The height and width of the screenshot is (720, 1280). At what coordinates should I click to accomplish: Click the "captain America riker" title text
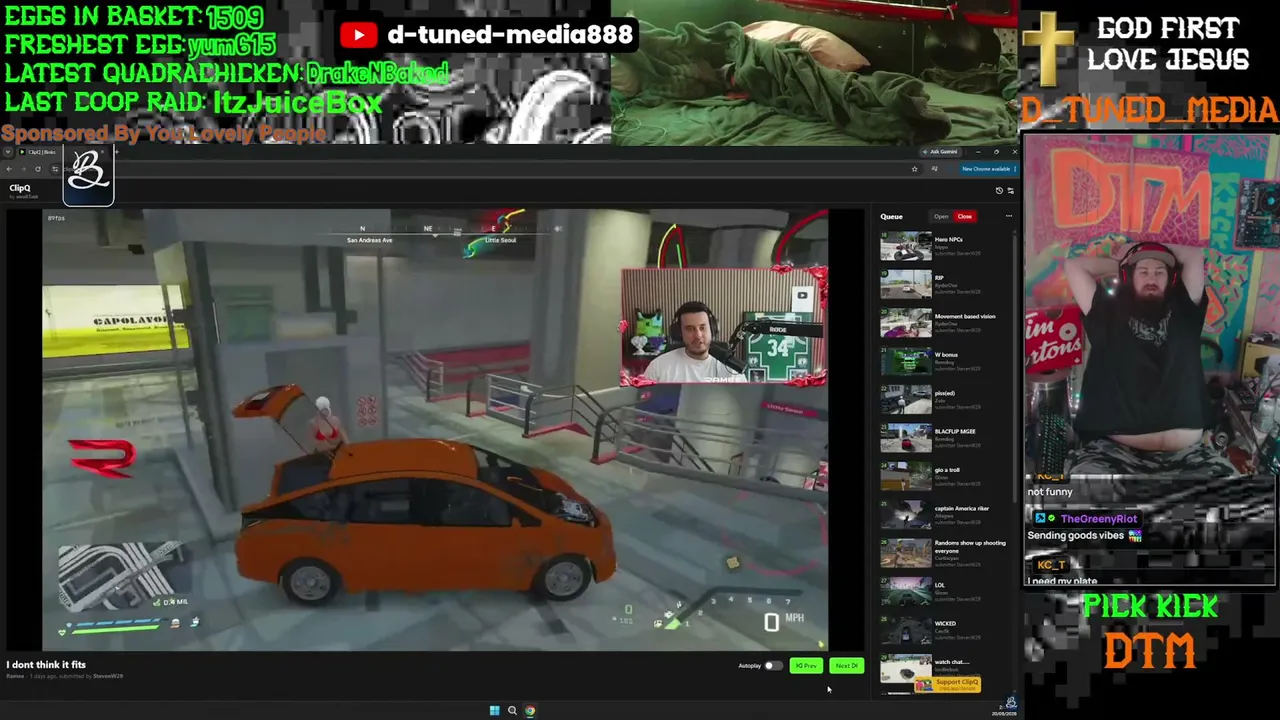point(962,509)
